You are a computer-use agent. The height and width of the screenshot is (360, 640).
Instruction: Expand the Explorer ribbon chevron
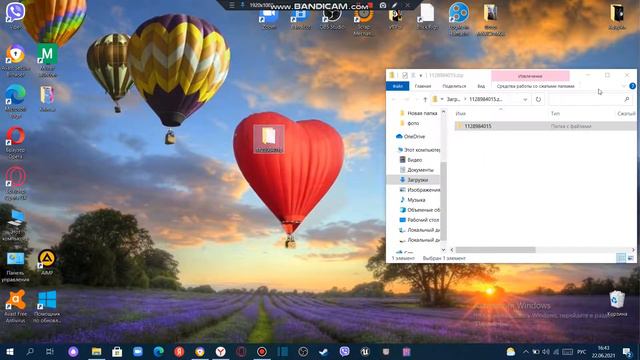click(623, 86)
